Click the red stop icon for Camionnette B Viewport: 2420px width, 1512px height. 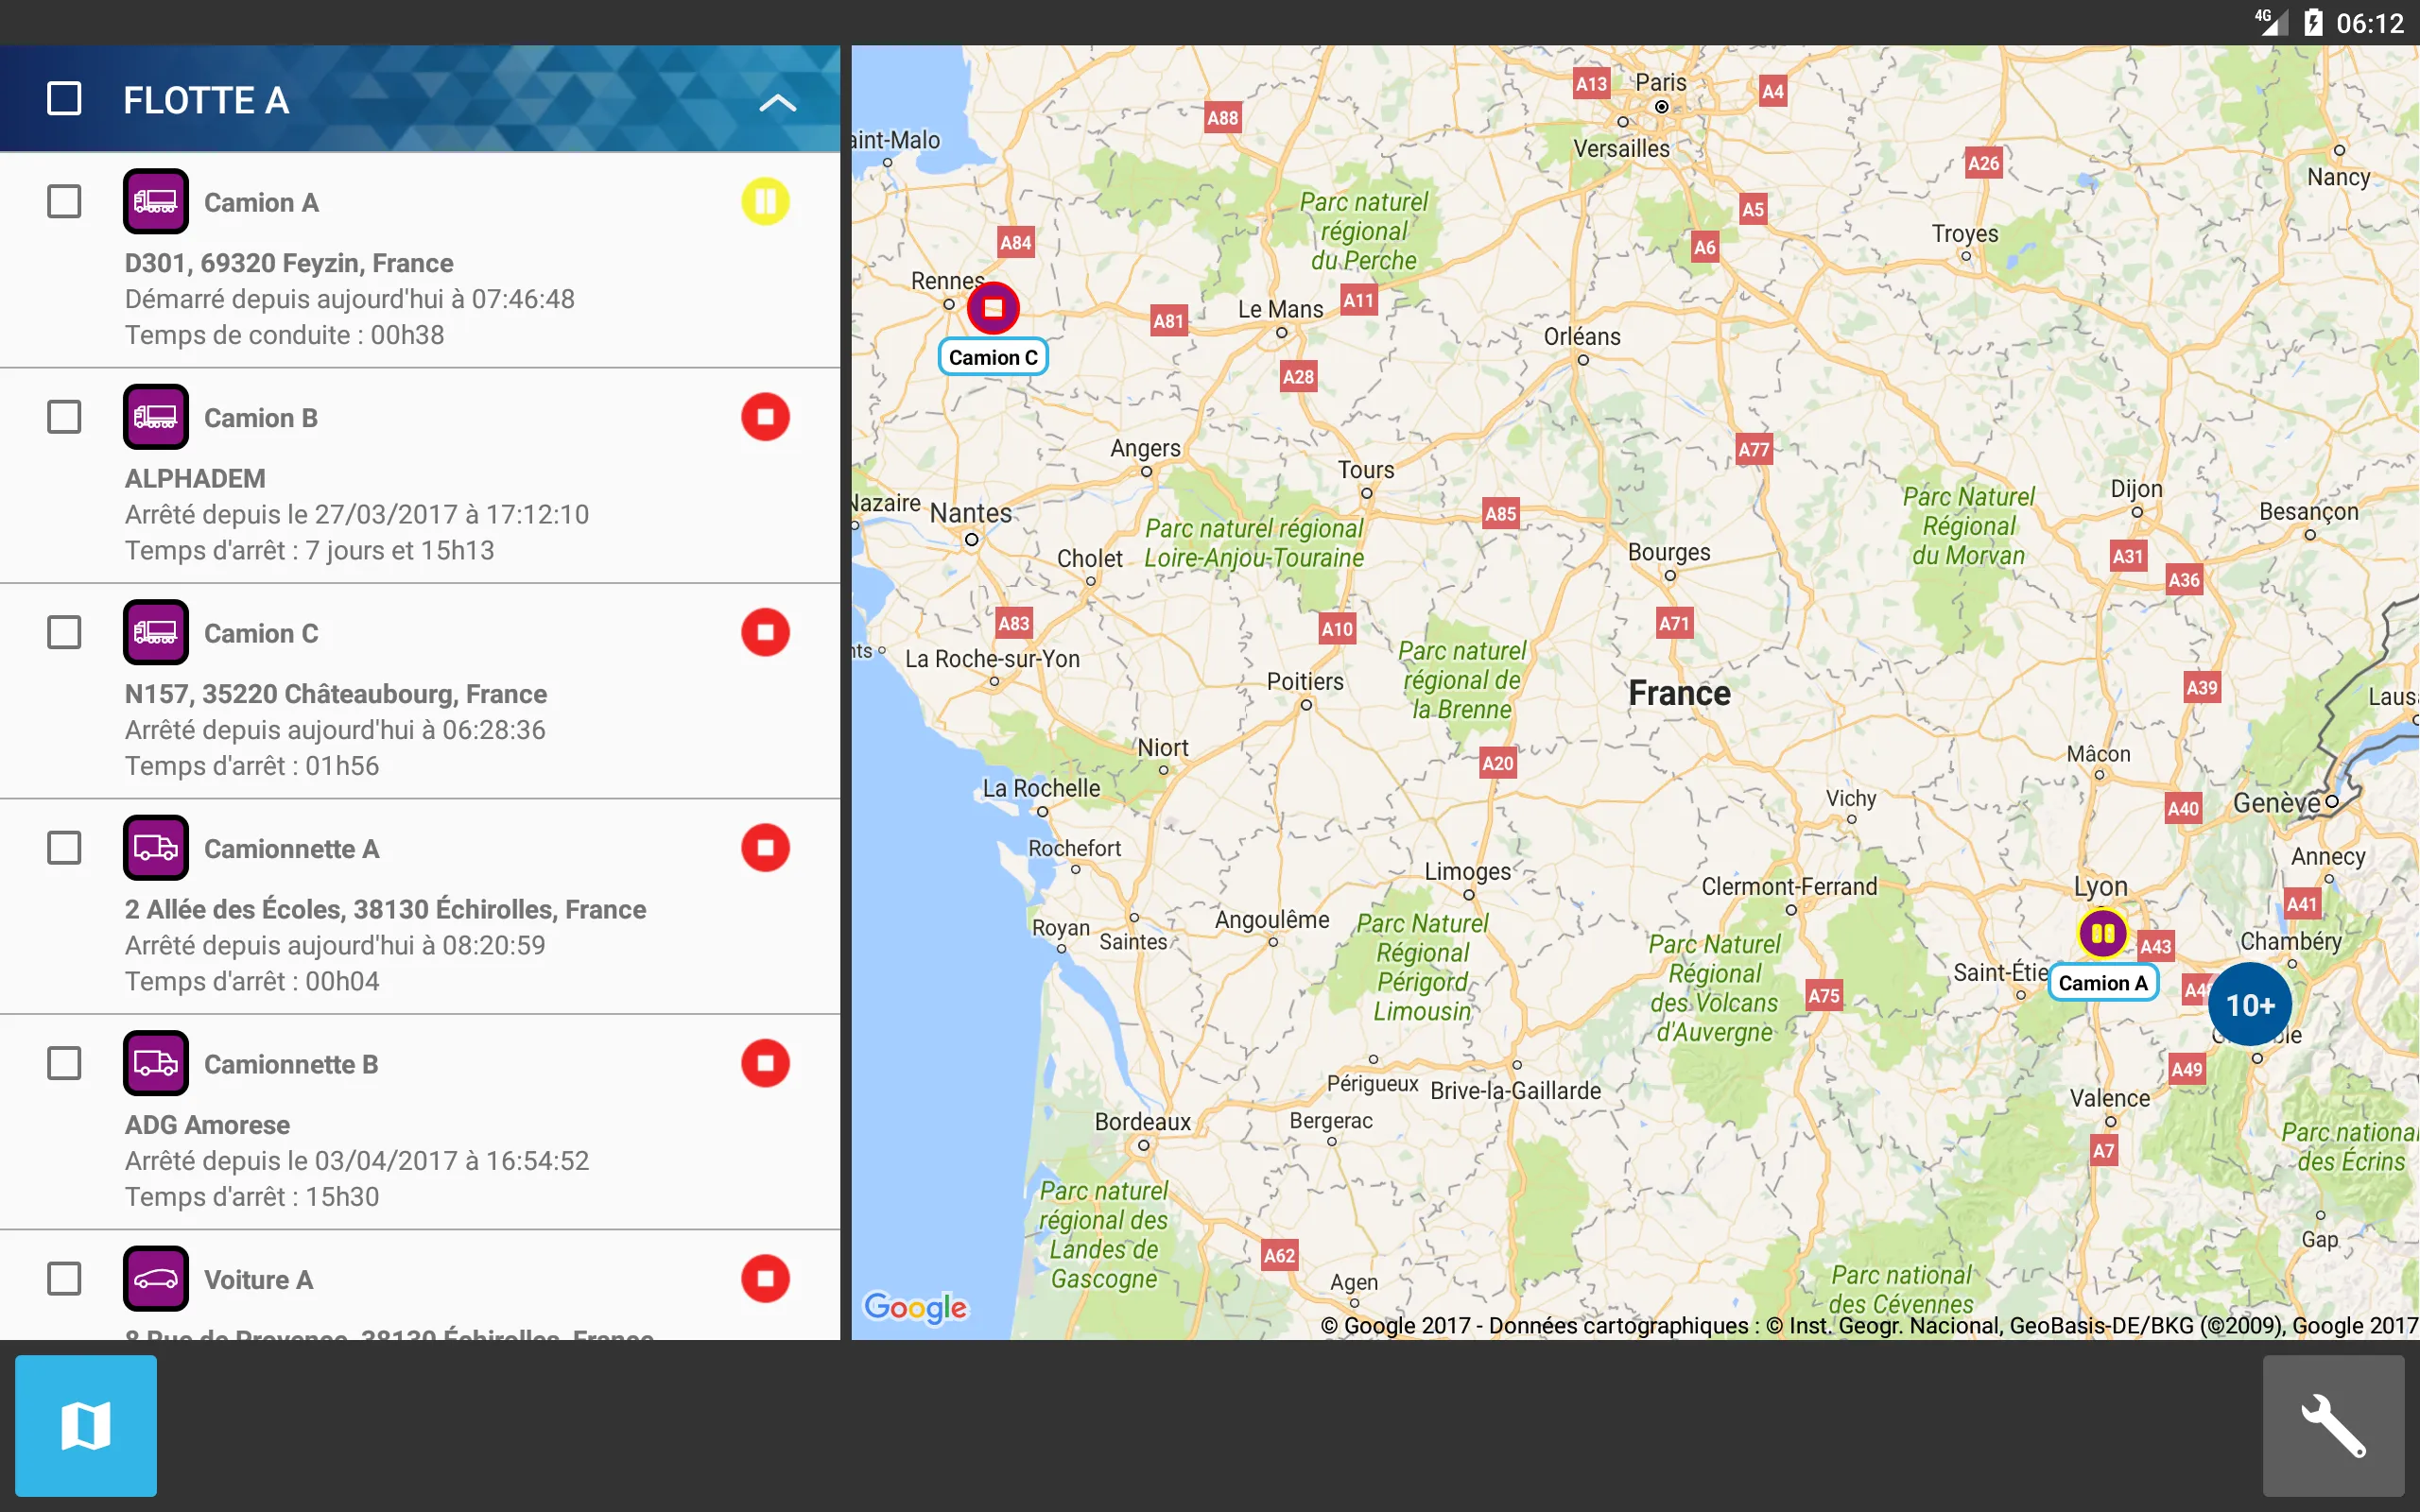tap(766, 1063)
